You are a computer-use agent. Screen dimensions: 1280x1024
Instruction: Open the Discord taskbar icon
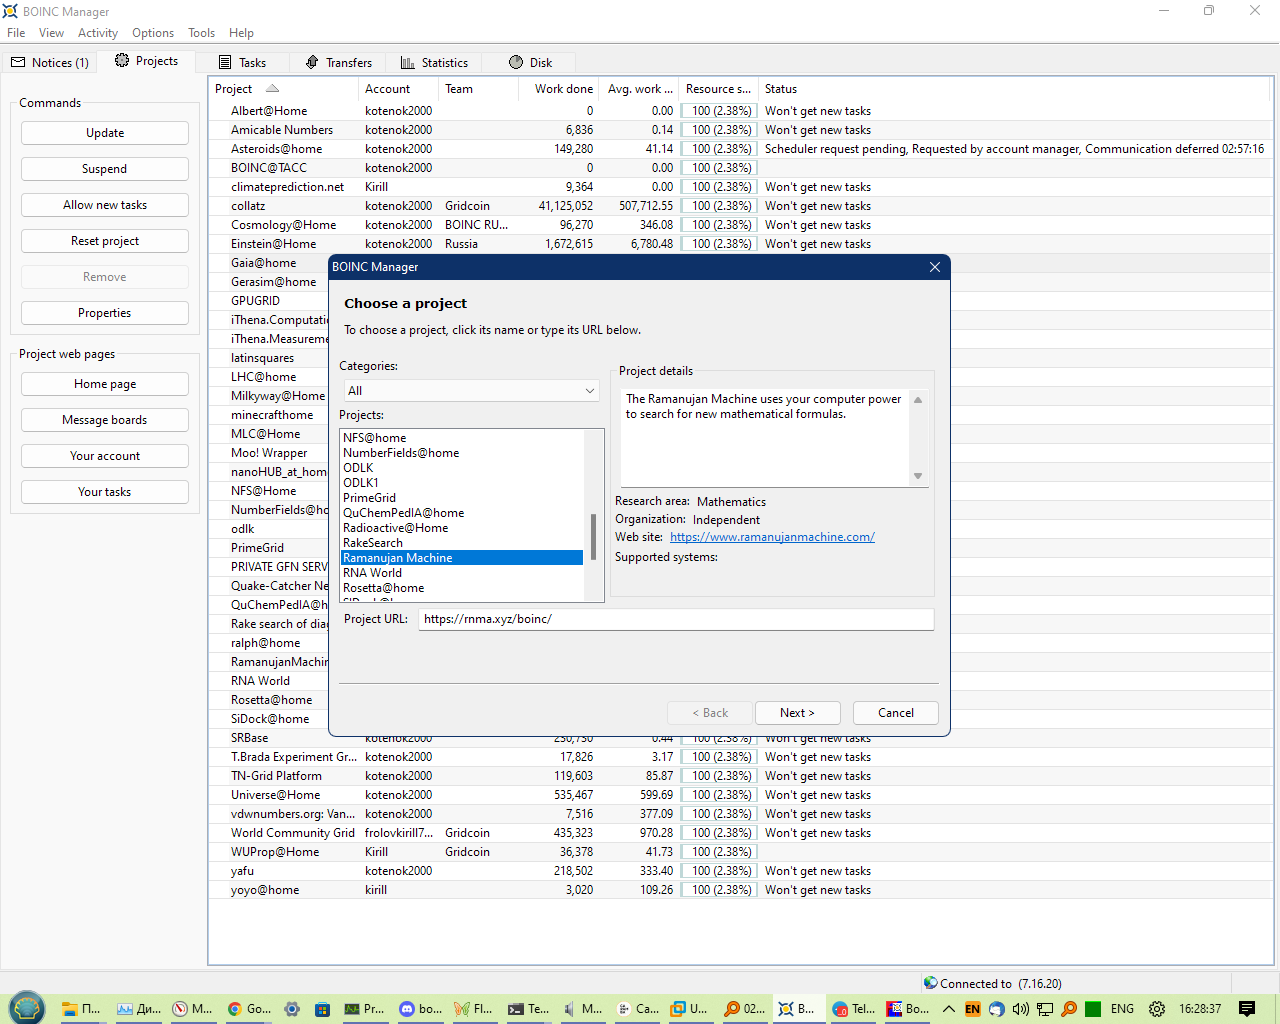421,1009
